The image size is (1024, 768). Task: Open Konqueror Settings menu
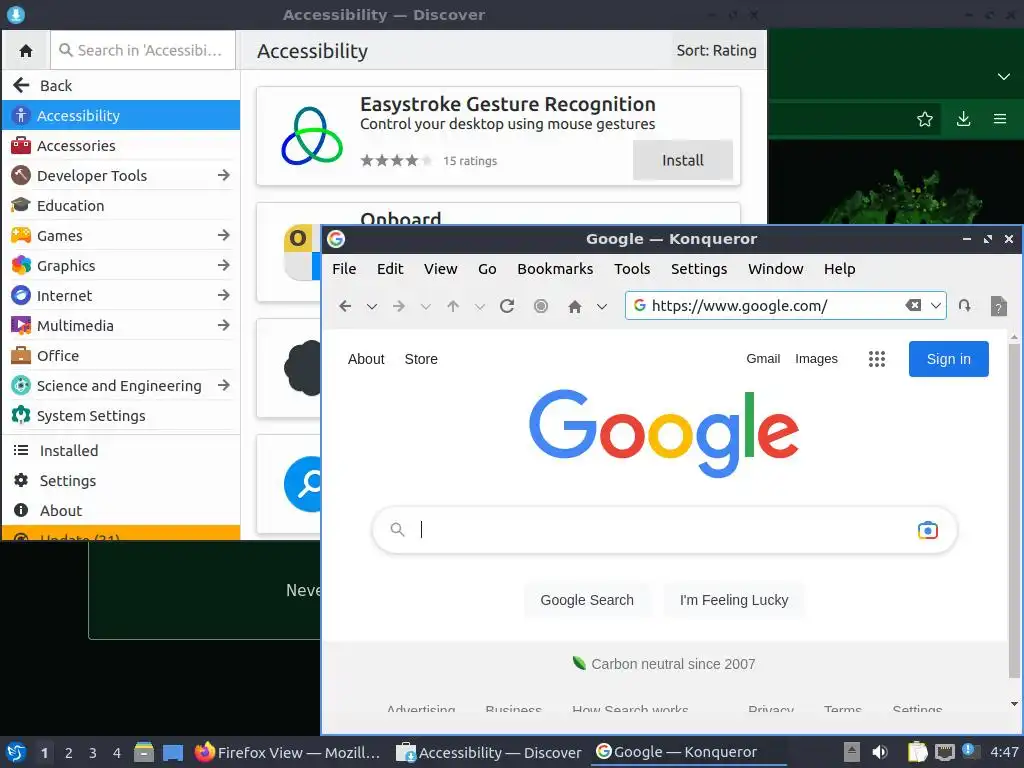699,269
